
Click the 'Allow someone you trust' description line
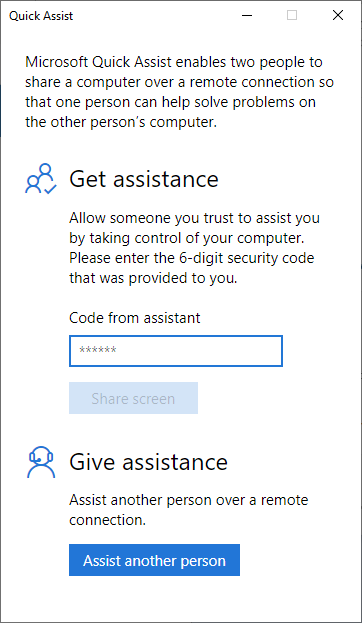194,218
